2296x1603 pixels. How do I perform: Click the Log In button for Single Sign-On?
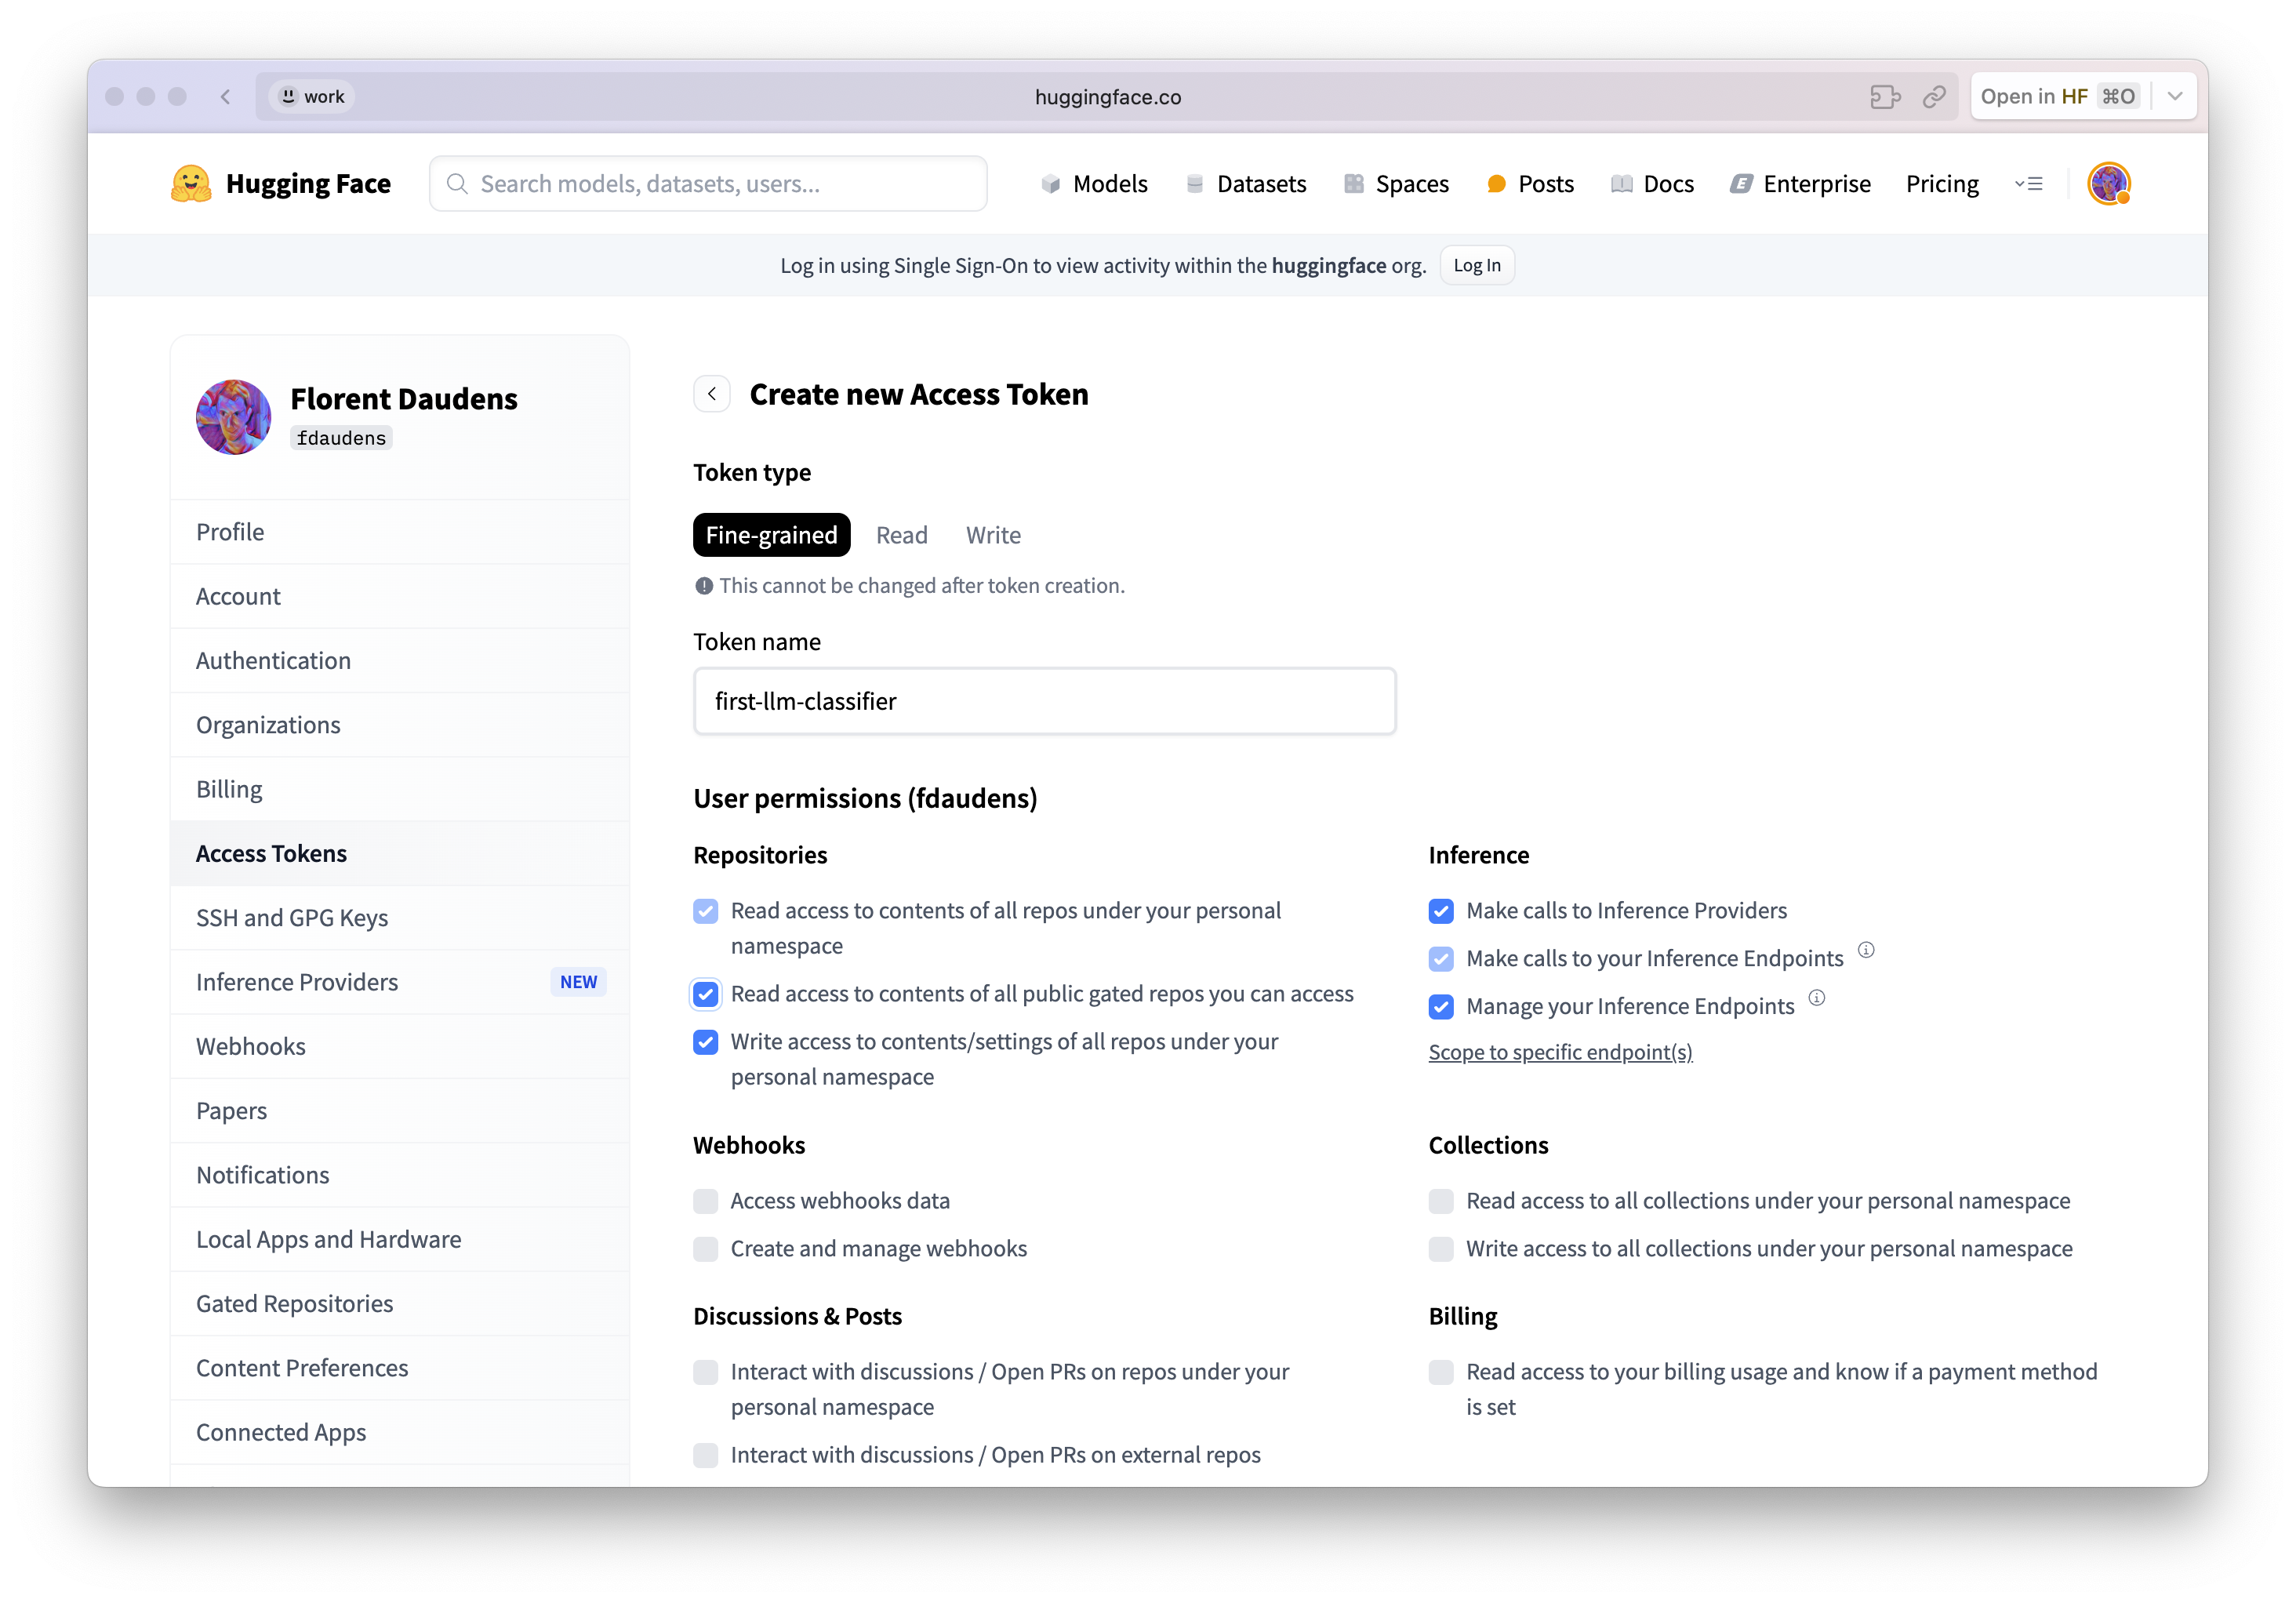tap(1477, 265)
